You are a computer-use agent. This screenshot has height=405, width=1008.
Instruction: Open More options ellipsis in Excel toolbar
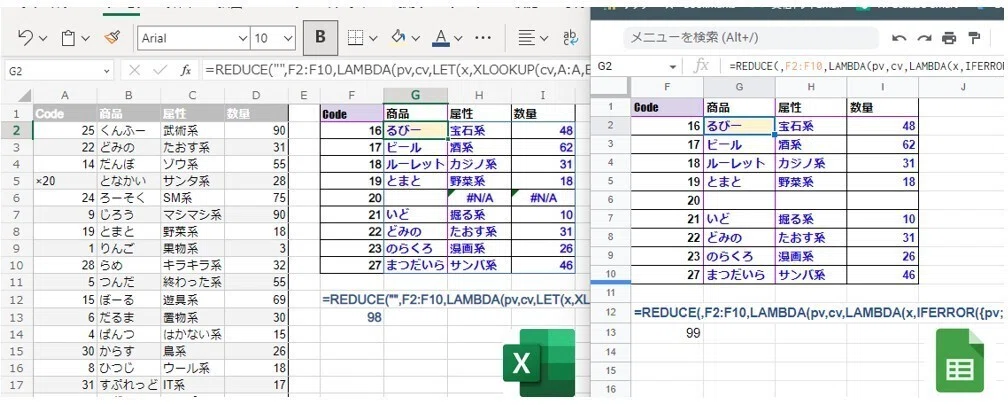point(483,38)
